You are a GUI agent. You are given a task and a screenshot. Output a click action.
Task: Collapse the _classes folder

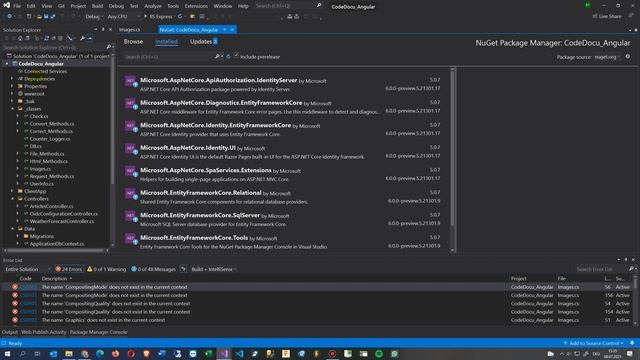tap(13, 109)
